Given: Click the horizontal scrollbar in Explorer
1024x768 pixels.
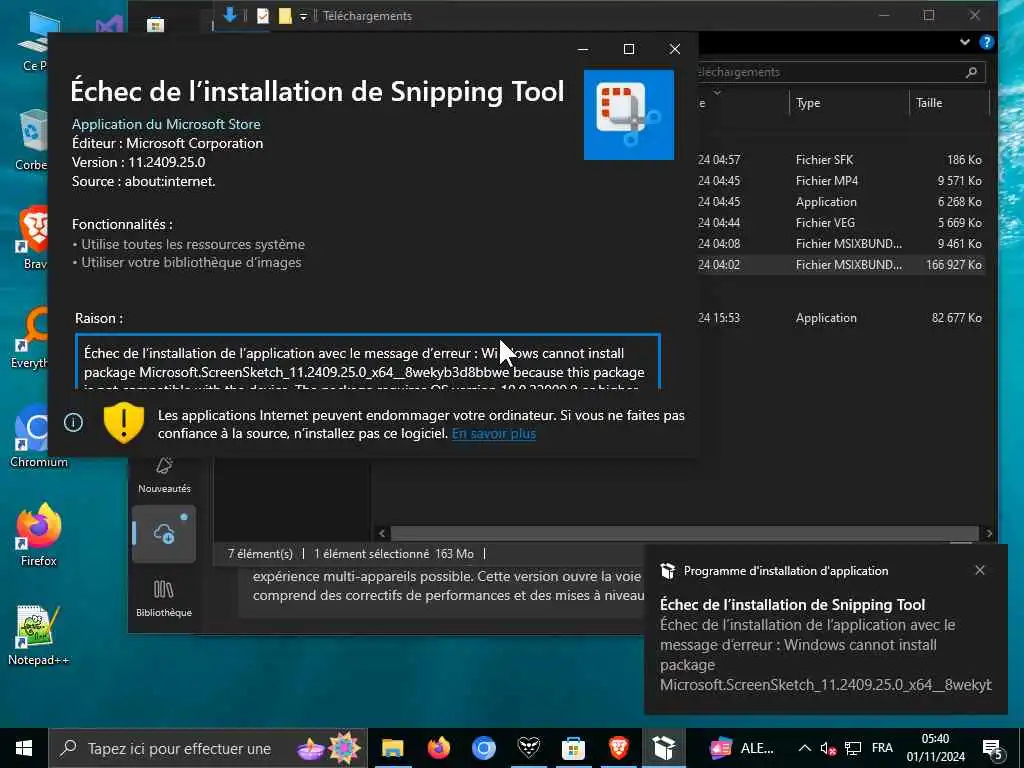Looking at the screenshot, I should point(684,533).
